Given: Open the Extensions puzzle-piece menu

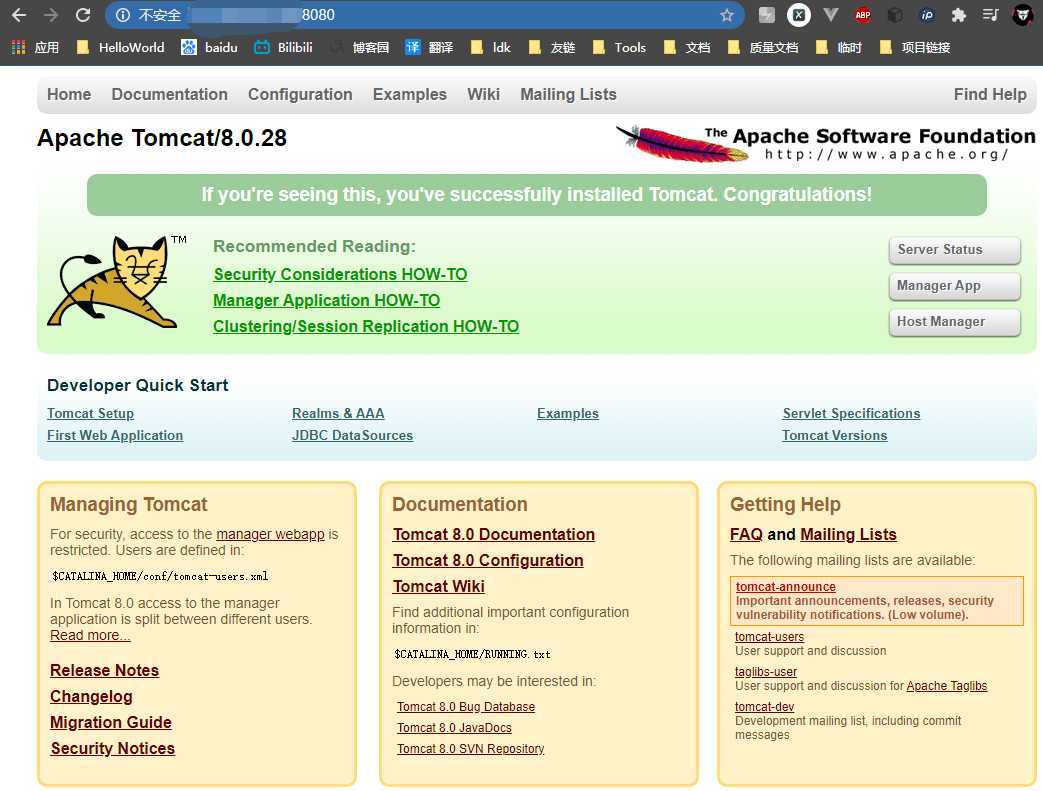Looking at the screenshot, I should tap(959, 15).
